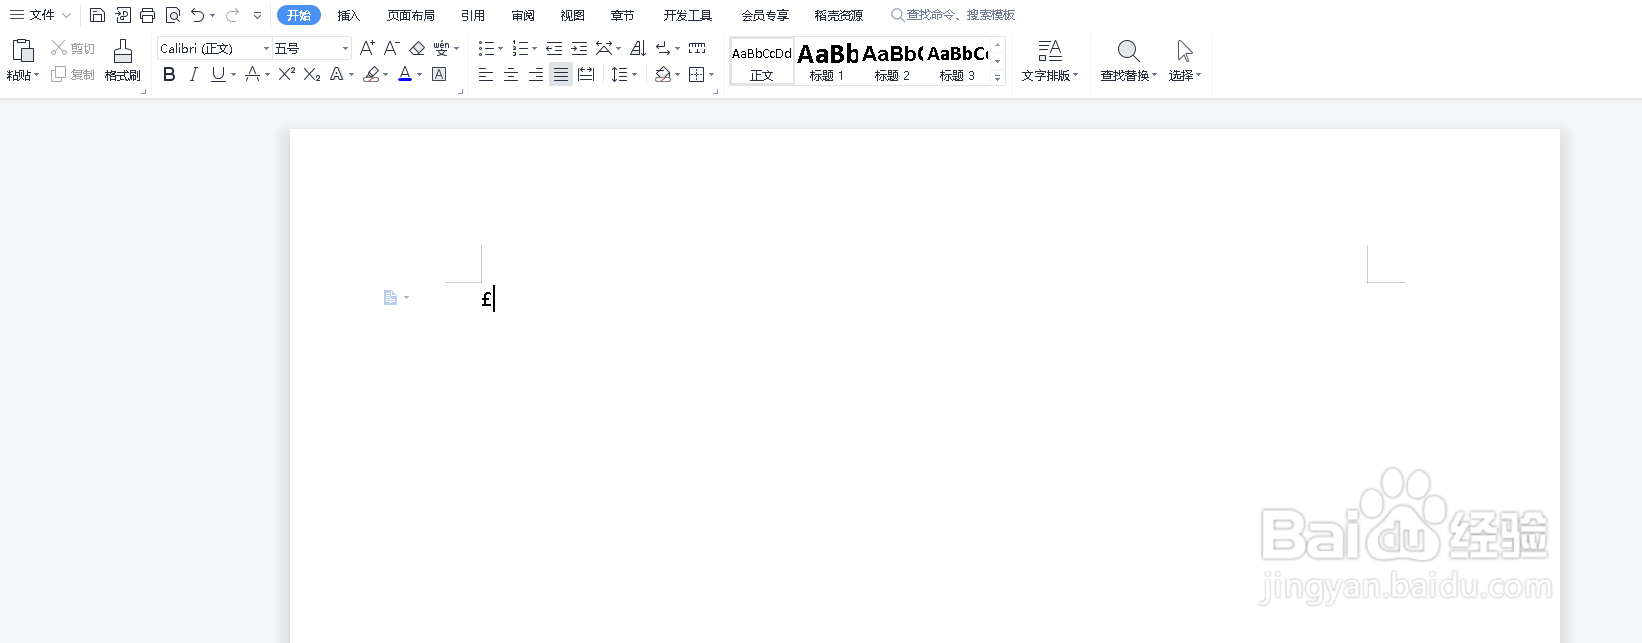Image resolution: width=1642 pixels, height=643 pixels.
Task: Click the Print icon in quick access toolbar
Action: pyautogui.click(x=148, y=15)
